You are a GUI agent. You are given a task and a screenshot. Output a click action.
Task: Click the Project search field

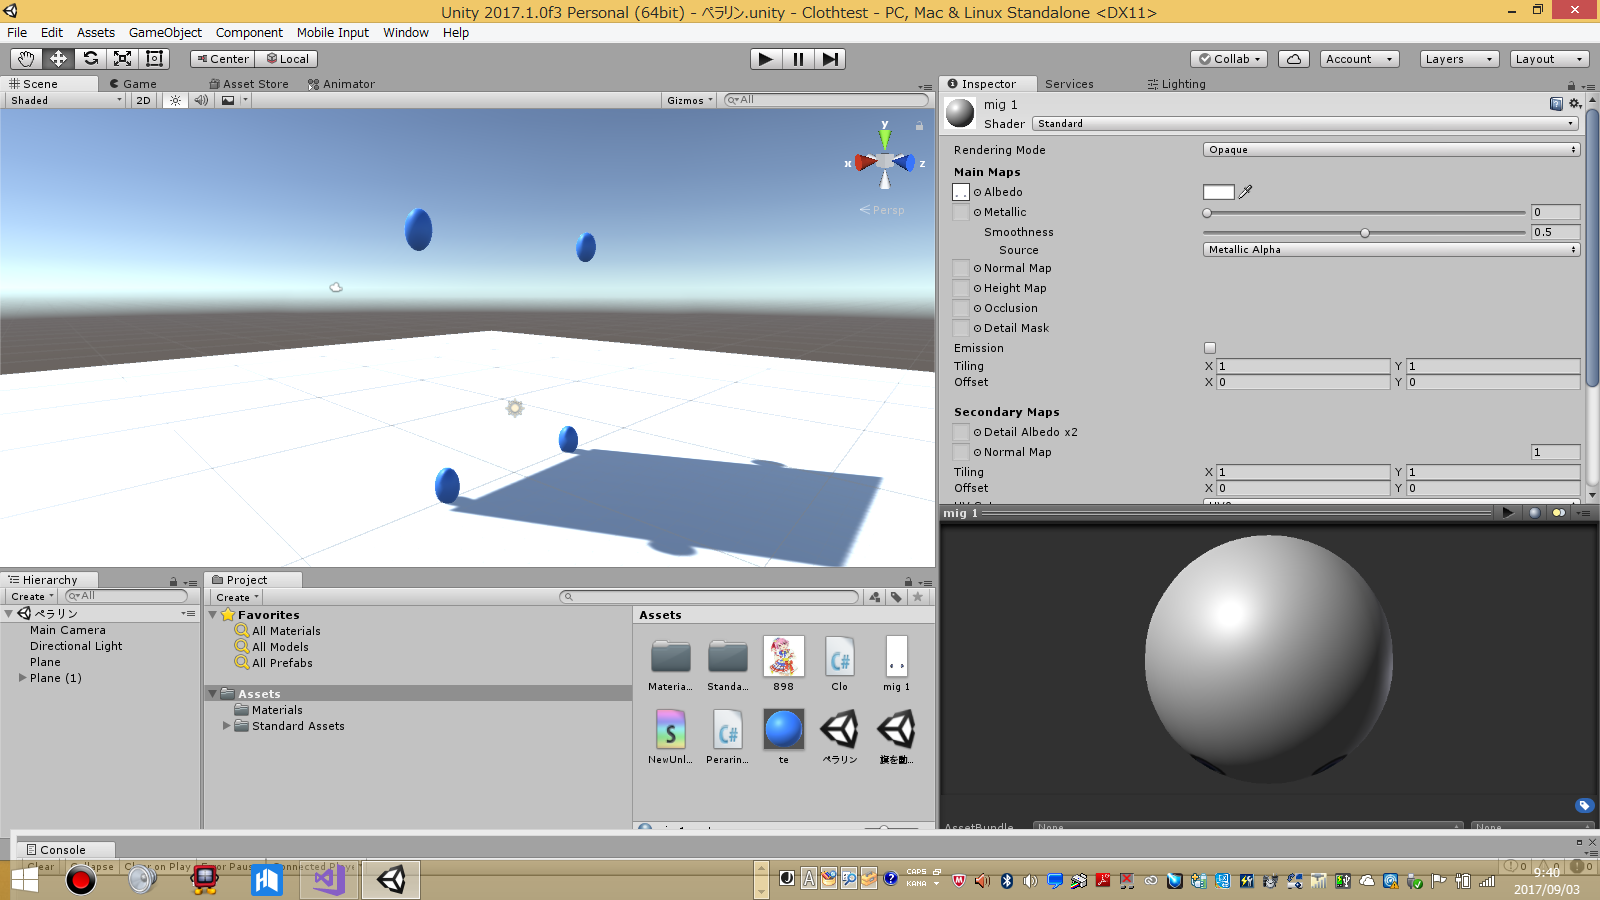[709, 597]
